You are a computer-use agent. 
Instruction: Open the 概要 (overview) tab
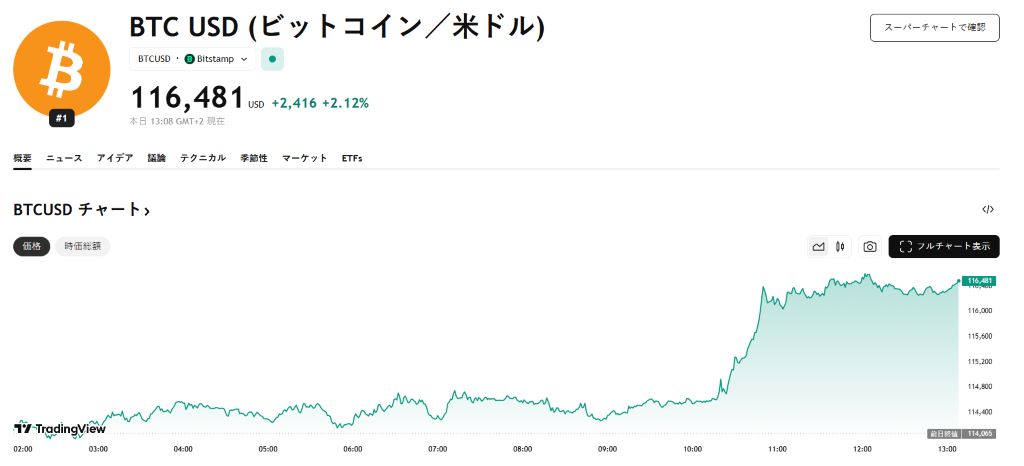(22, 158)
